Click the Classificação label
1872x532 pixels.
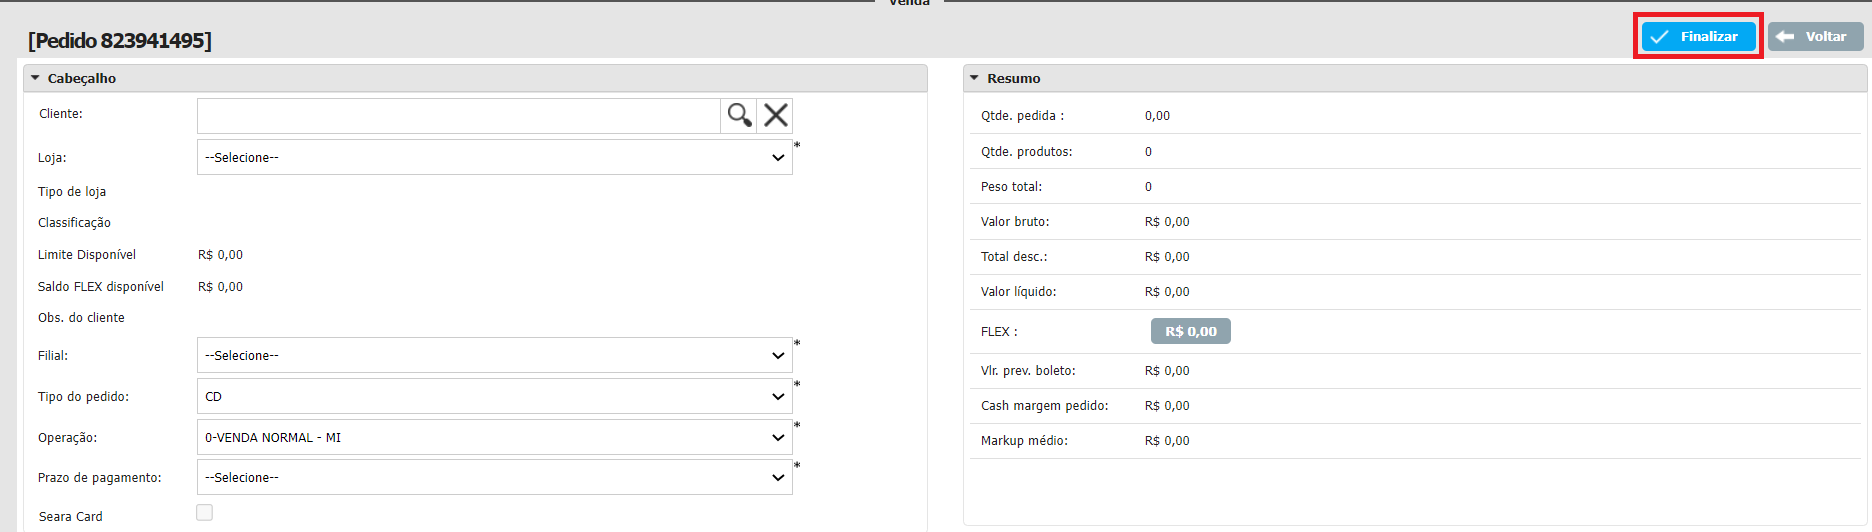click(x=75, y=223)
